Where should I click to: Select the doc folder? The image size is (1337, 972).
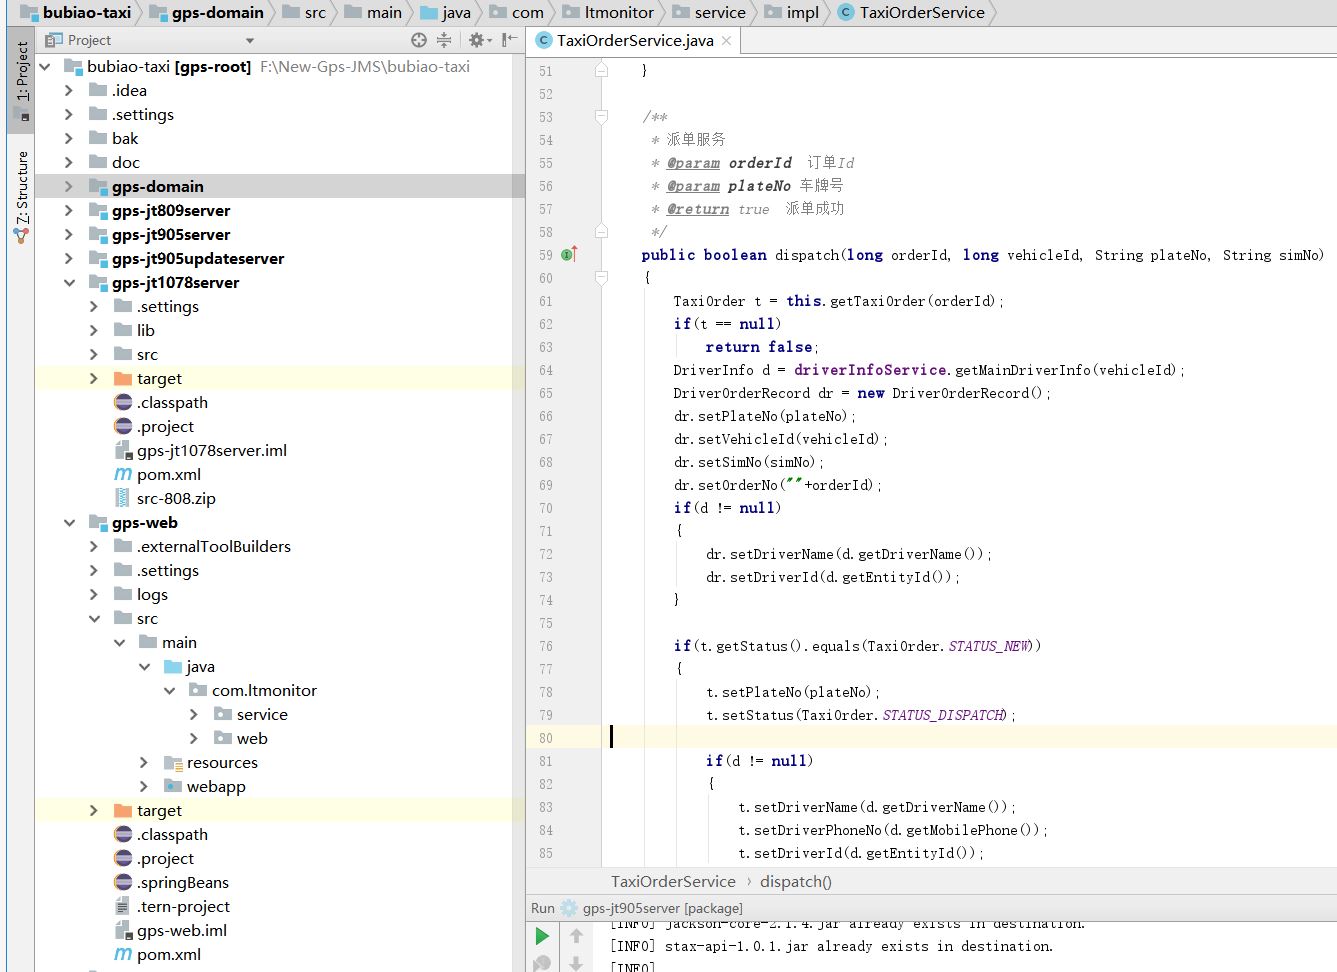click(x=126, y=163)
